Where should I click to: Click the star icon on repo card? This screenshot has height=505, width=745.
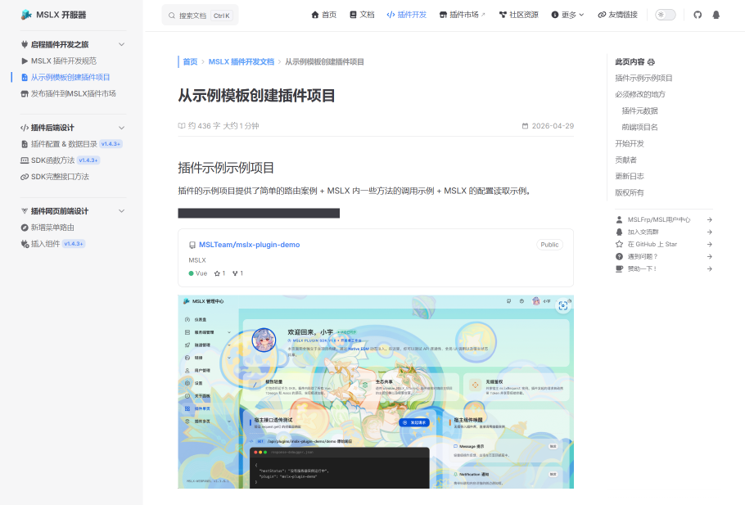(x=217, y=273)
